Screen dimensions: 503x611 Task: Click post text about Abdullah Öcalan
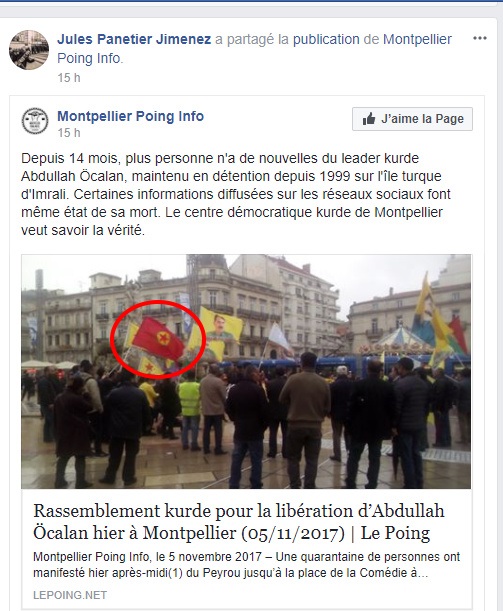tap(236, 194)
